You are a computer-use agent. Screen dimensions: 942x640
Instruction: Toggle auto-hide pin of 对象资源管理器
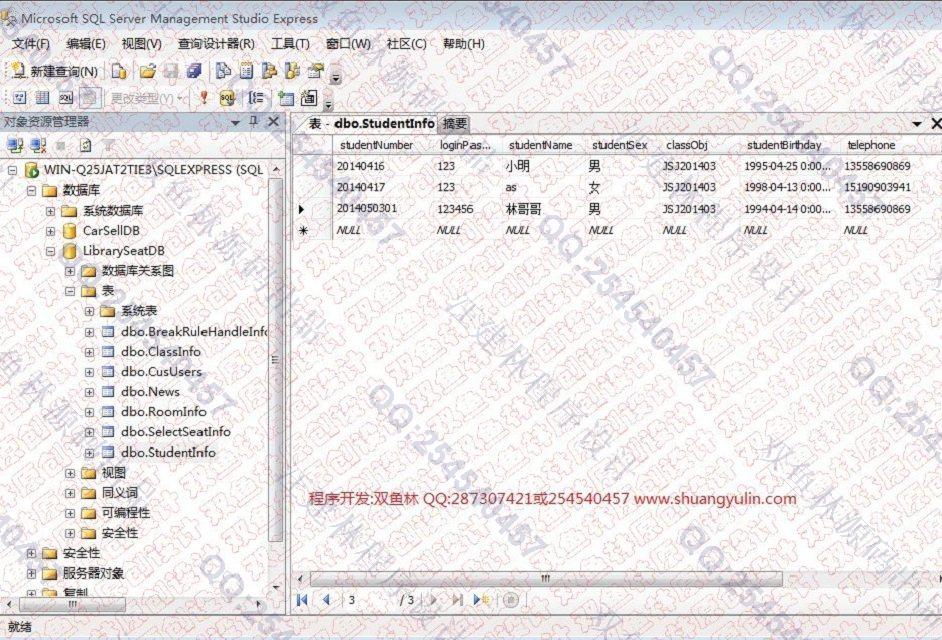(x=254, y=121)
